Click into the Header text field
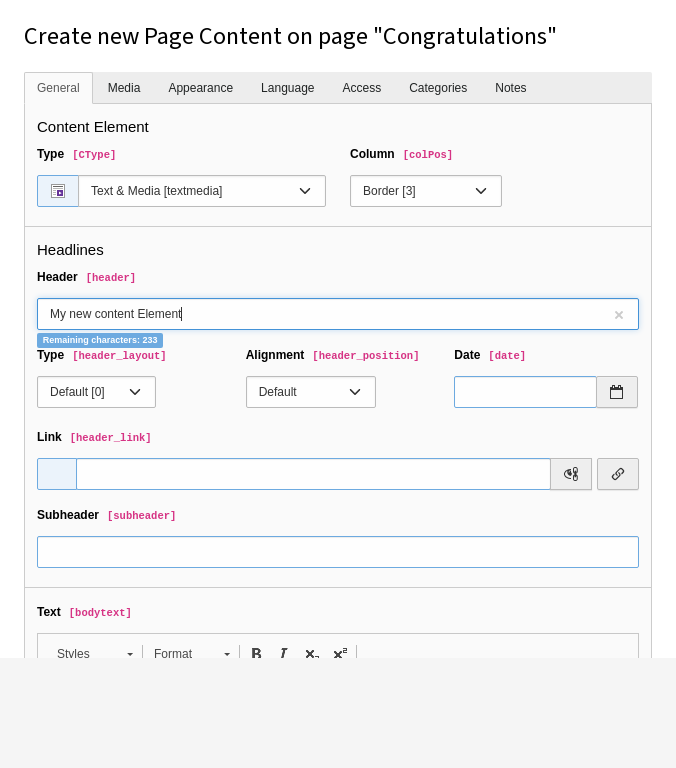Viewport: 676px width, 768px height. (338, 314)
